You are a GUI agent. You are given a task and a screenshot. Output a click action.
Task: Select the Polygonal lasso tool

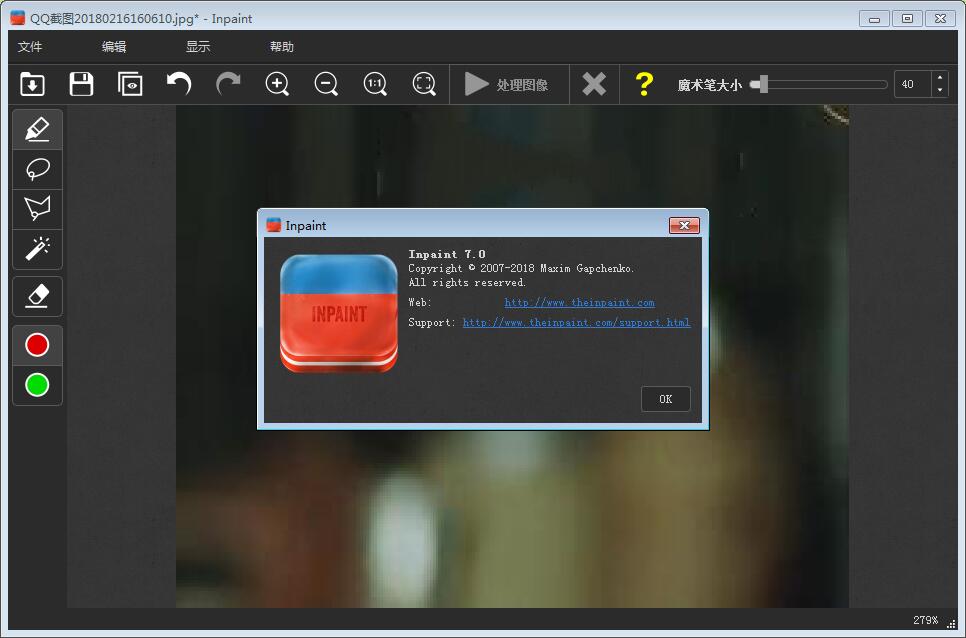(37, 209)
